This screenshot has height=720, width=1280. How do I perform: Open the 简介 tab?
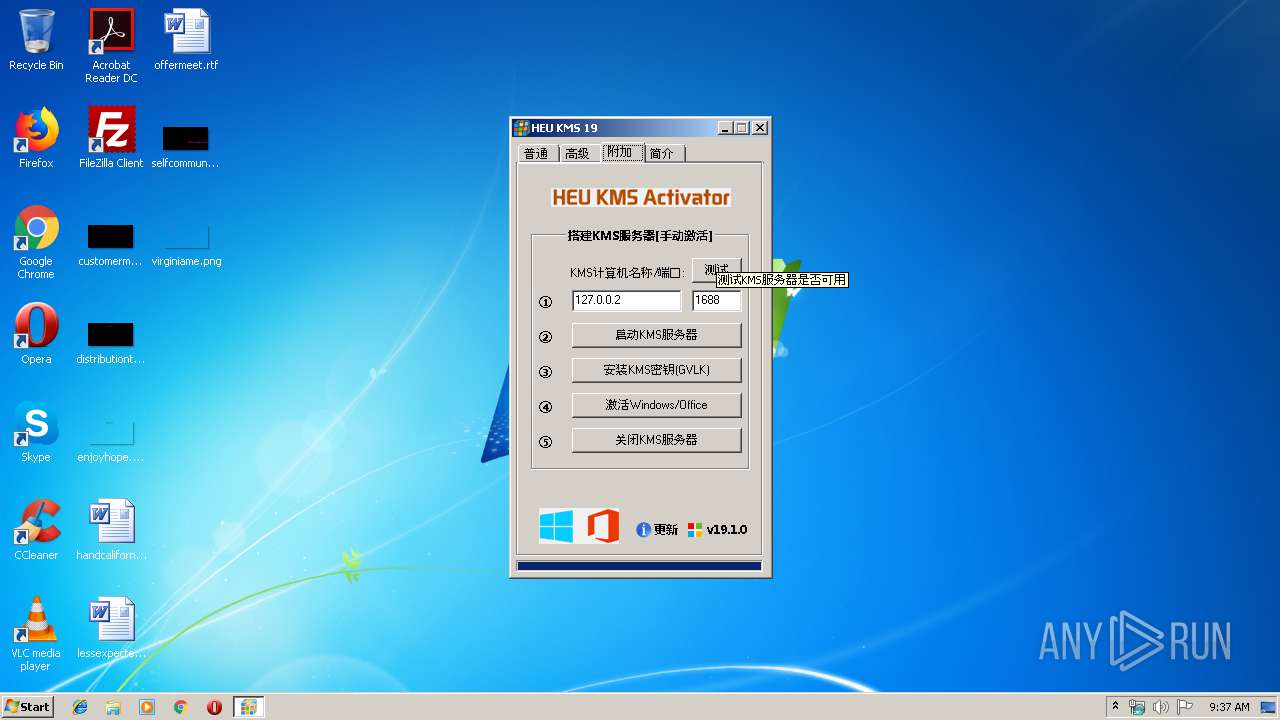point(663,153)
